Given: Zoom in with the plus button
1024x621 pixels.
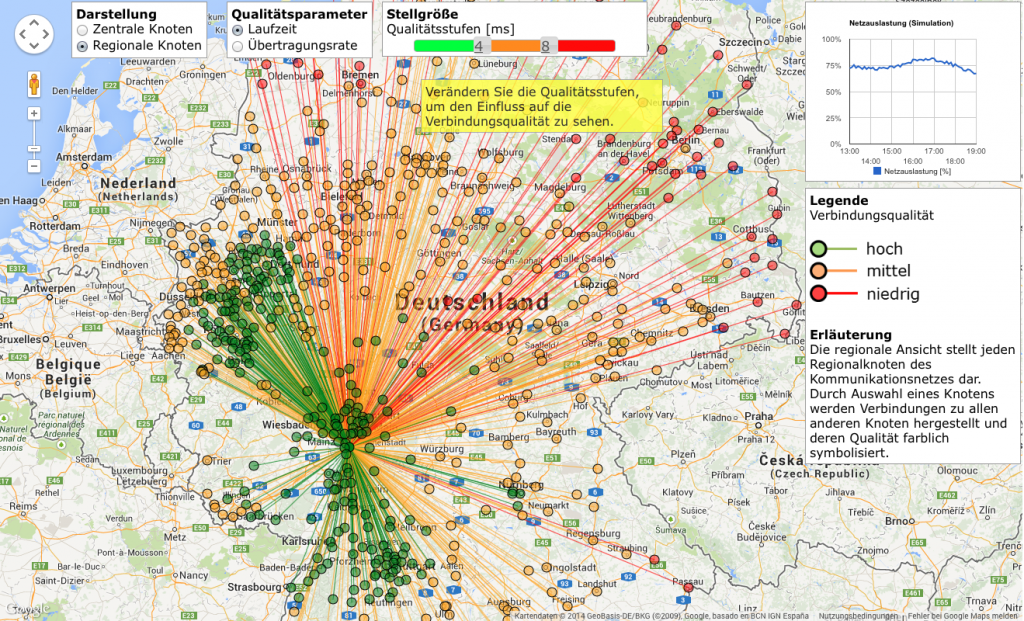Looking at the screenshot, I should pyautogui.click(x=34, y=114).
